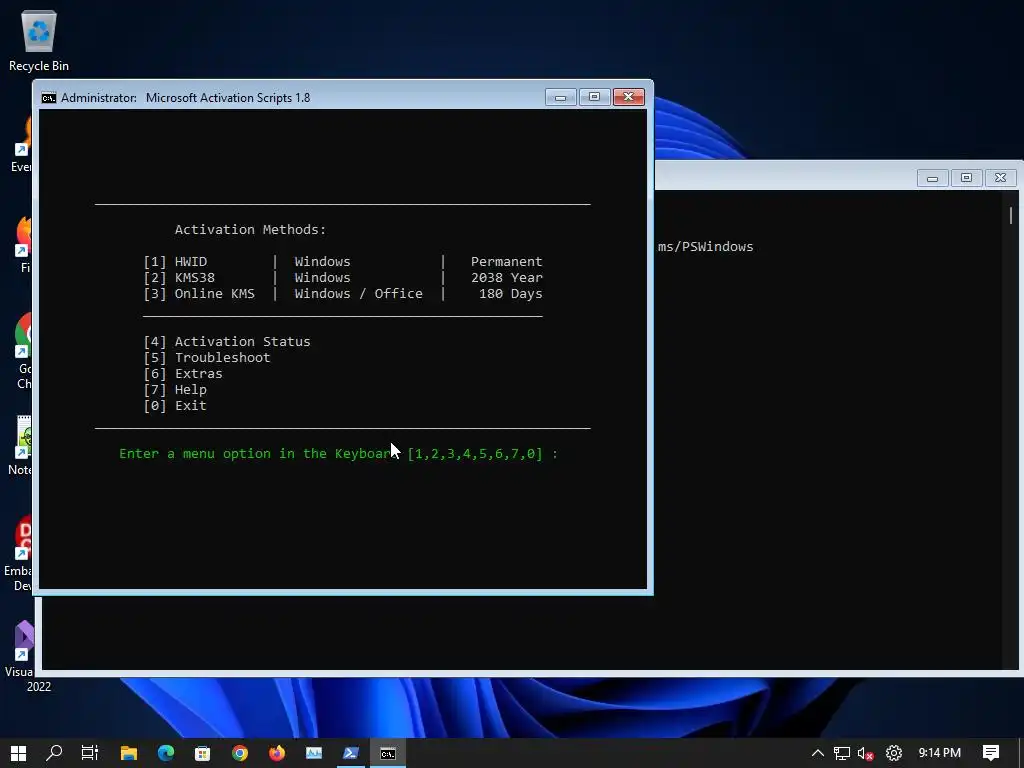Click the '[3] Online KMS' line

pyautogui.click(x=199, y=294)
